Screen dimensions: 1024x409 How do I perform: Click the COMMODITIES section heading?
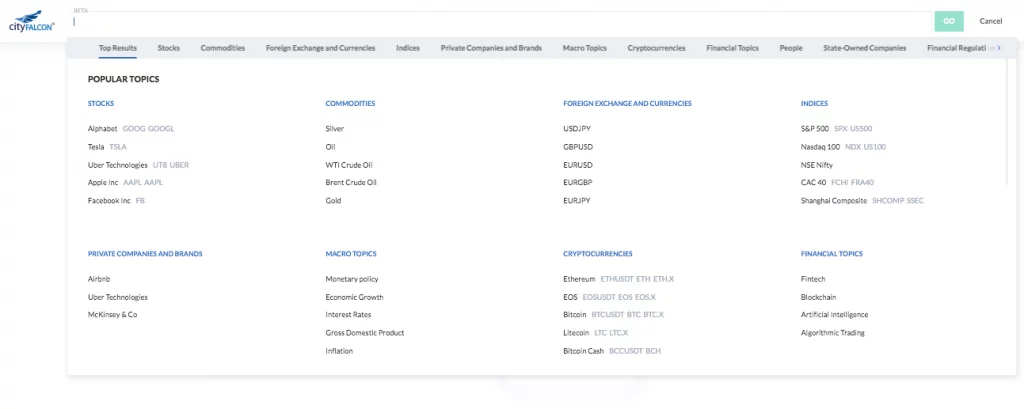(350, 103)
